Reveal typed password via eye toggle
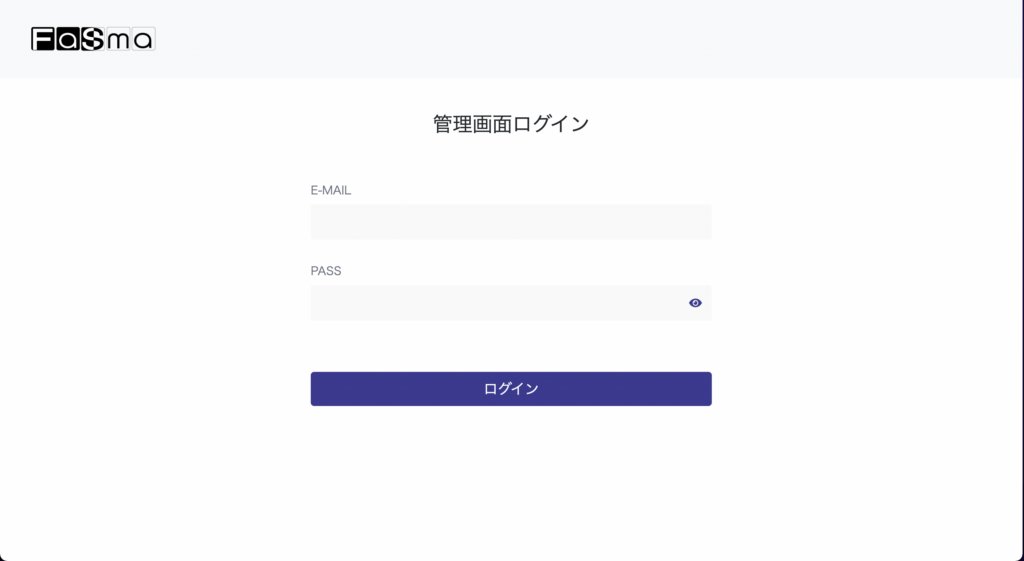This screenshot has width=1024, height=561. tap(695, 303)
